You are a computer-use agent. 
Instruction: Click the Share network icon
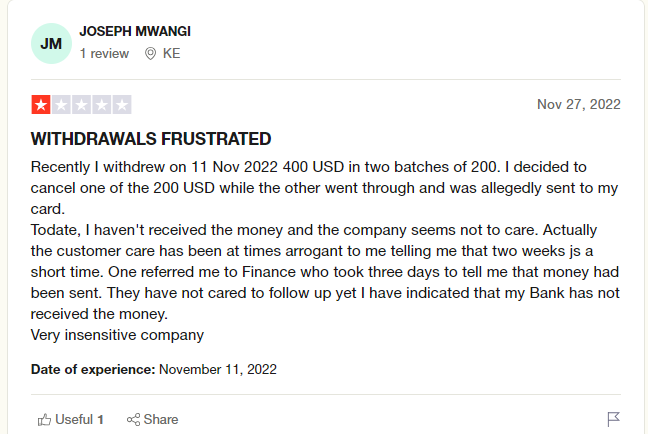point(133,420)
